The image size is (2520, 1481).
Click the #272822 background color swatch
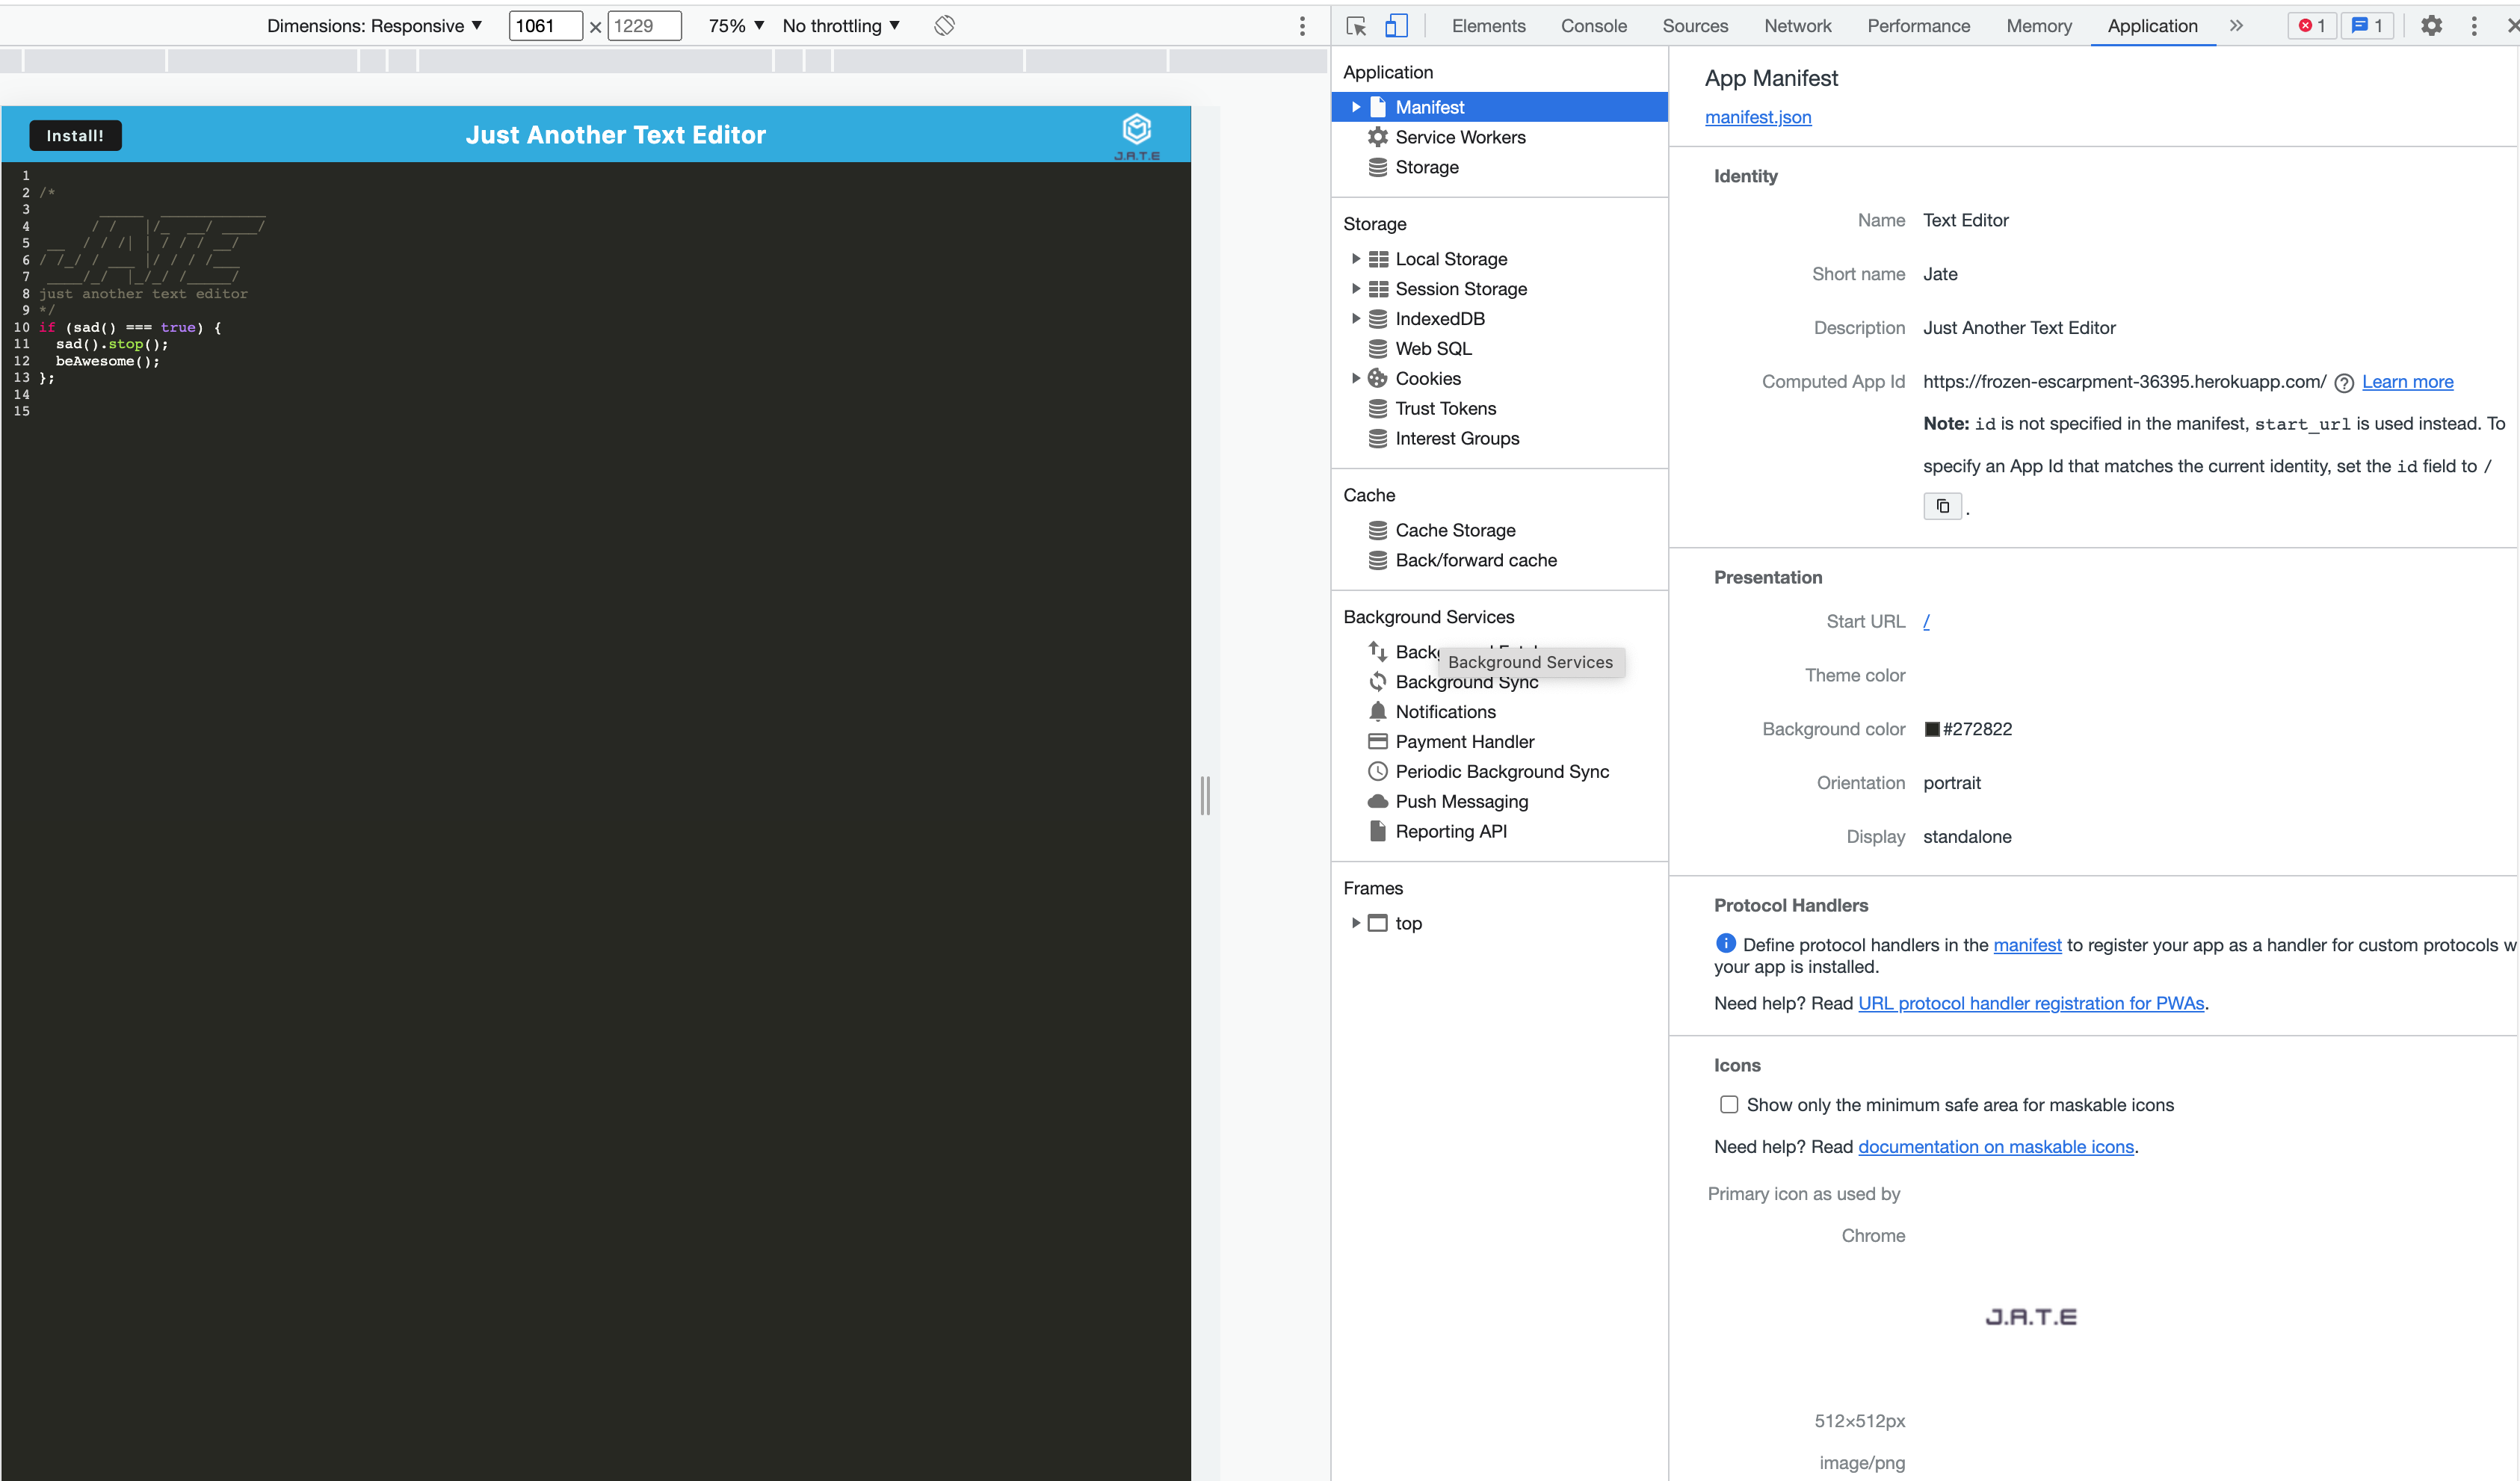(x=1932, y=730)
